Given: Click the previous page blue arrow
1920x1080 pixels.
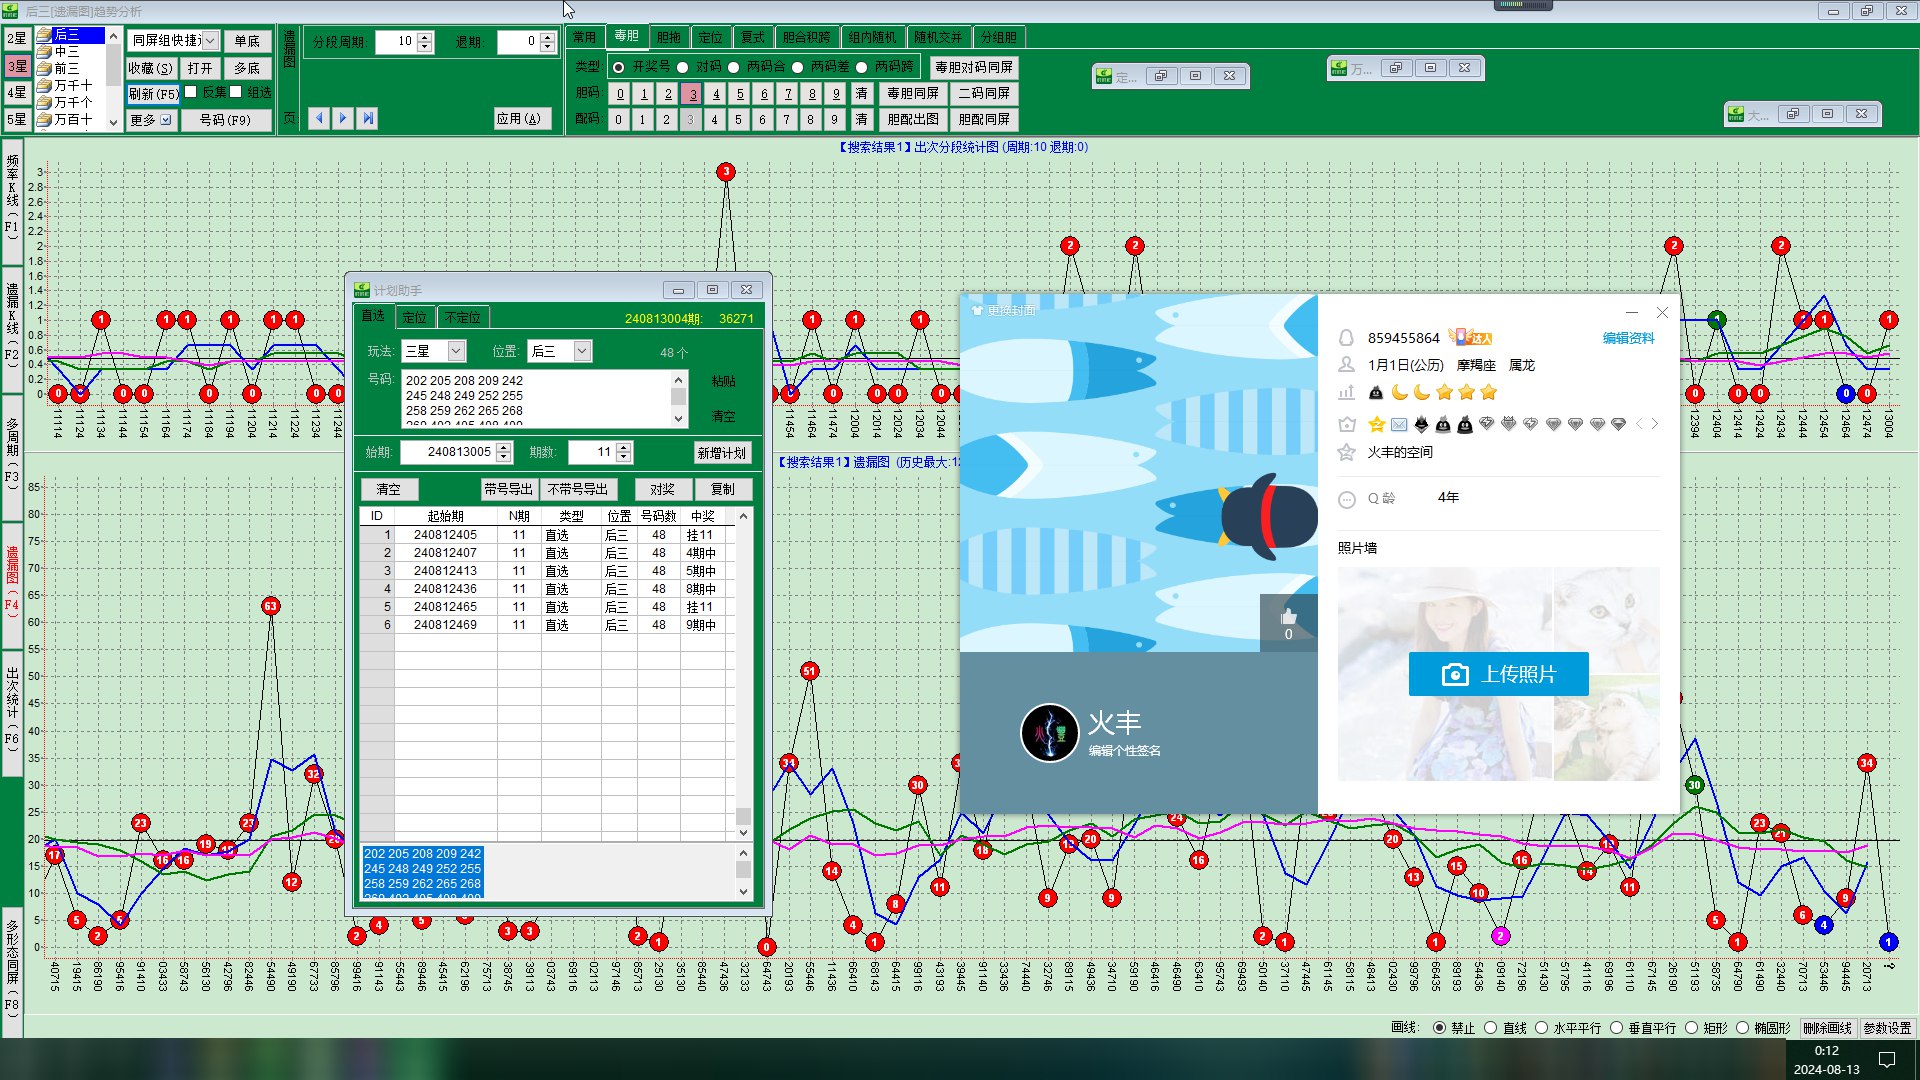Looking at the screenshot, I should pyautogui.click(x=319, y=118).
